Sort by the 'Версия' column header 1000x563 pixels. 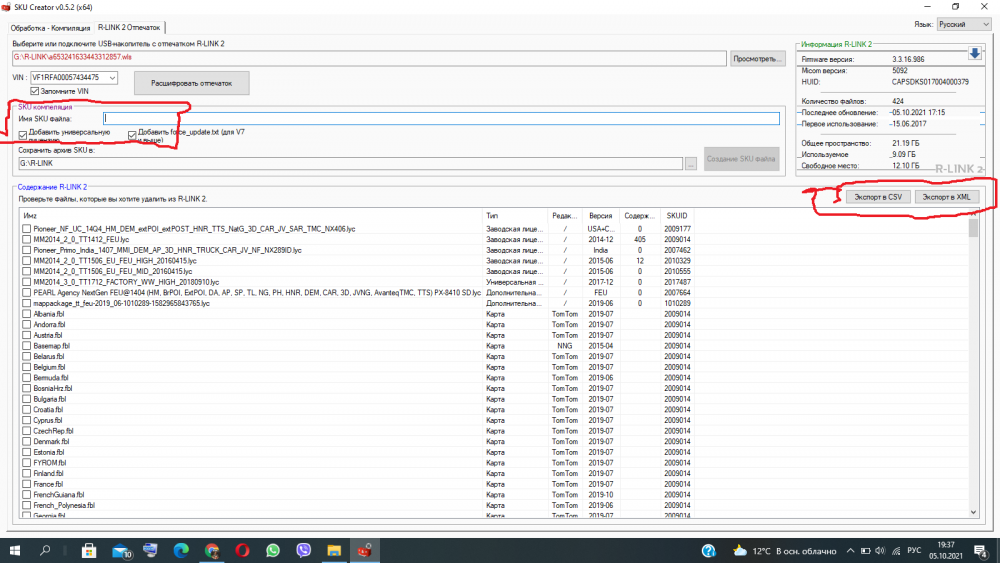click(x=600, y=216)
